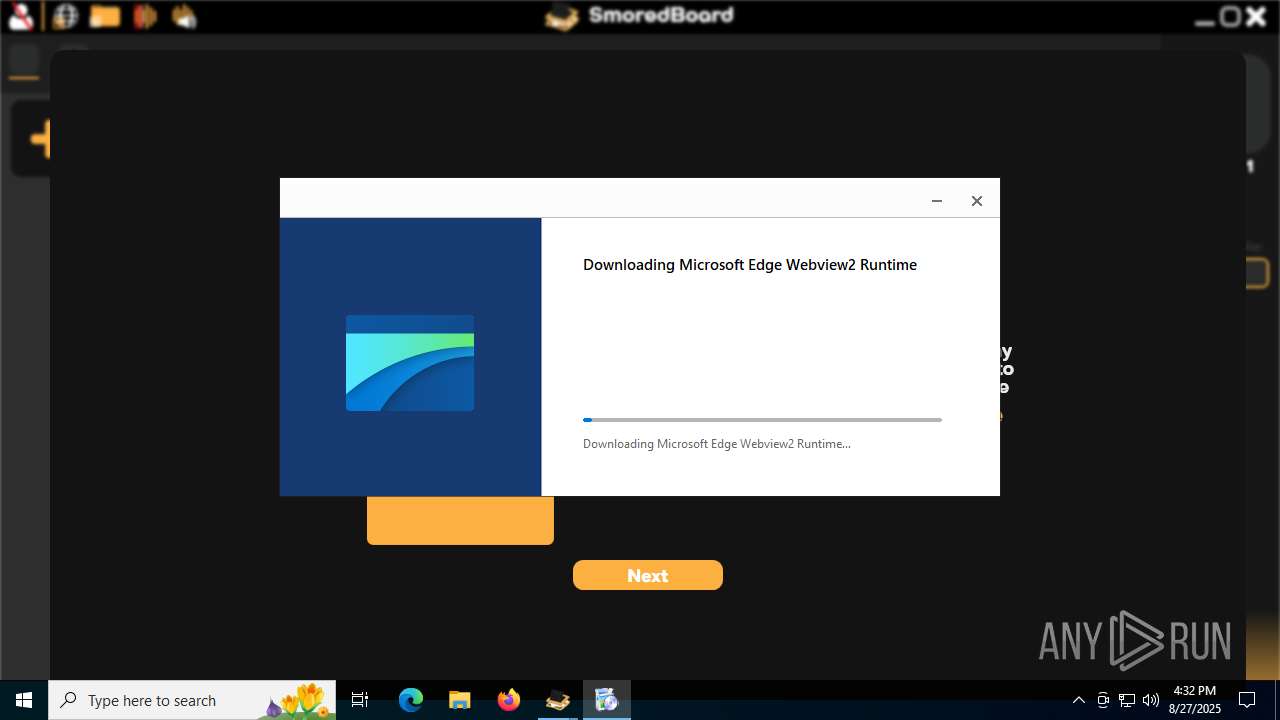Launch Firefox from the taskbar

pos(508,700)
